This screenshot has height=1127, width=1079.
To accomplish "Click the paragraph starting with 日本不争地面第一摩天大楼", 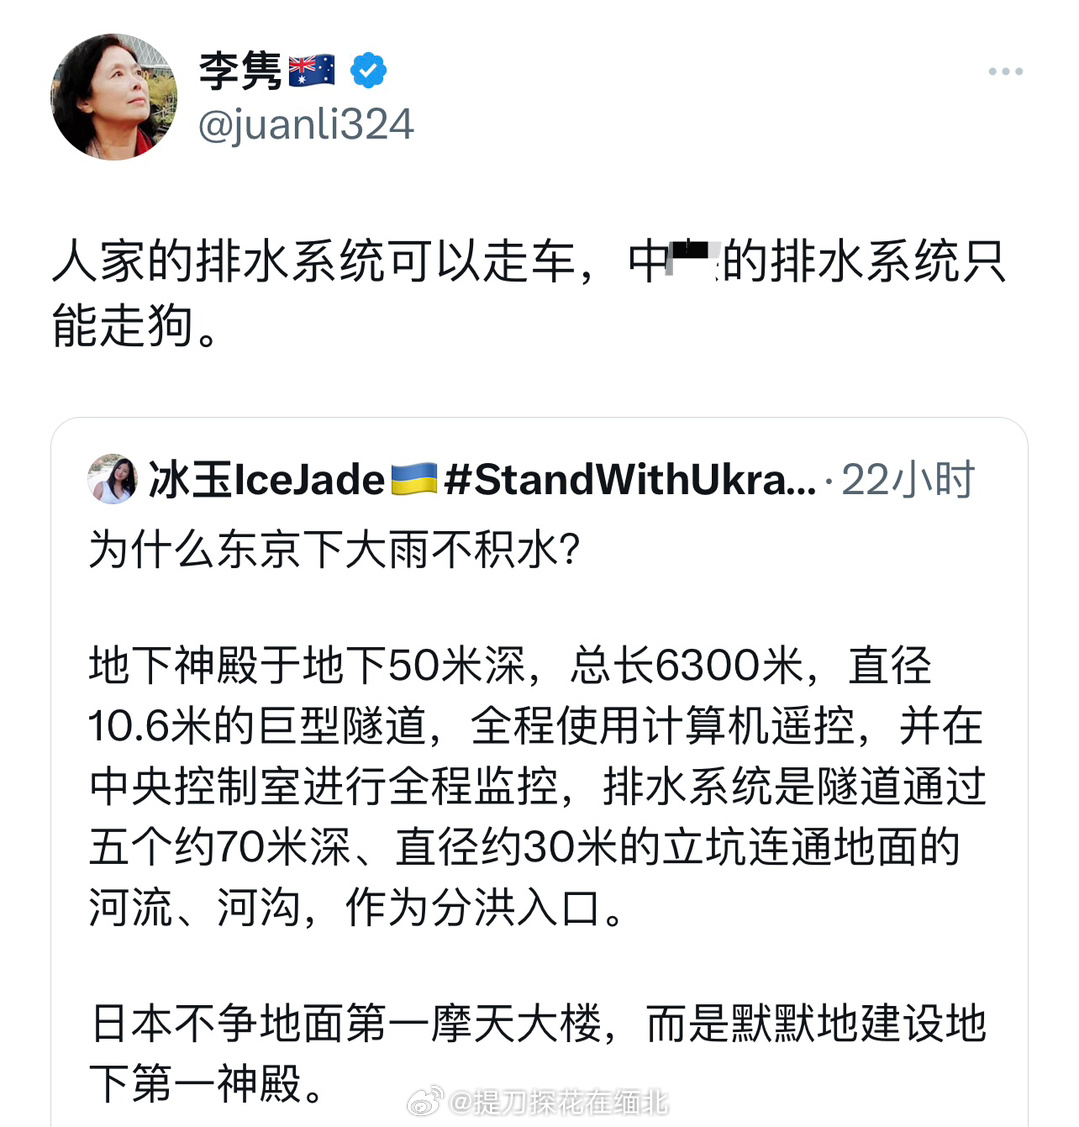I will point(538,1053).
